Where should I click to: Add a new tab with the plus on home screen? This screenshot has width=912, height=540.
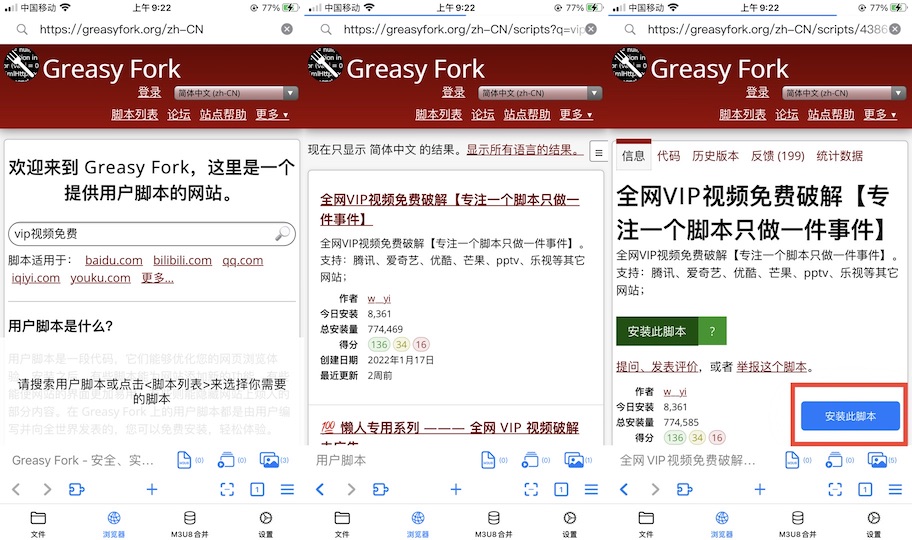152,489
